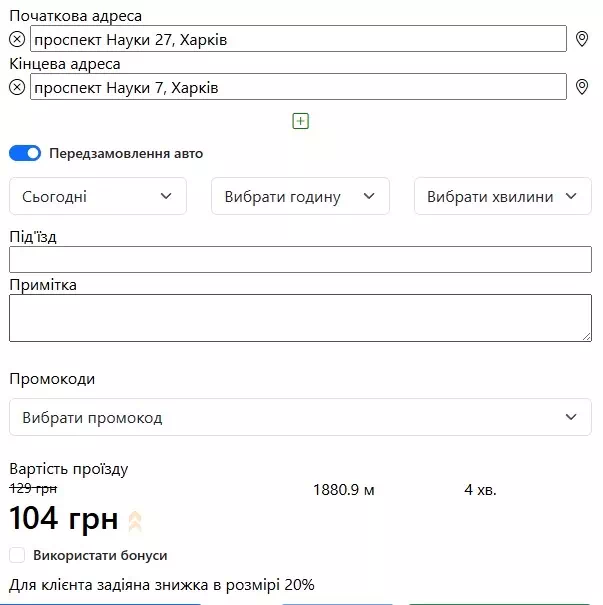Image resolution: width=603 pixels, height=605 pixels.
Task: Click the Використати бонуси label text
Action: click(x=100, y=555)
